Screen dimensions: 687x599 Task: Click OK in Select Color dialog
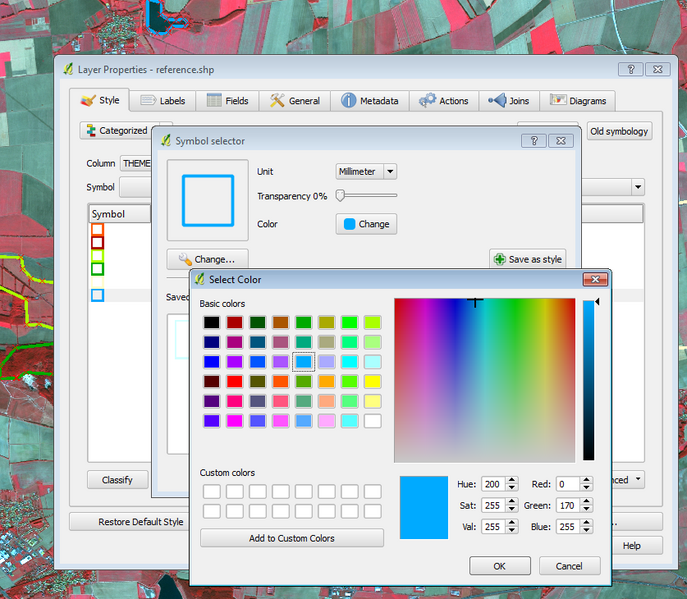(500, 566)
